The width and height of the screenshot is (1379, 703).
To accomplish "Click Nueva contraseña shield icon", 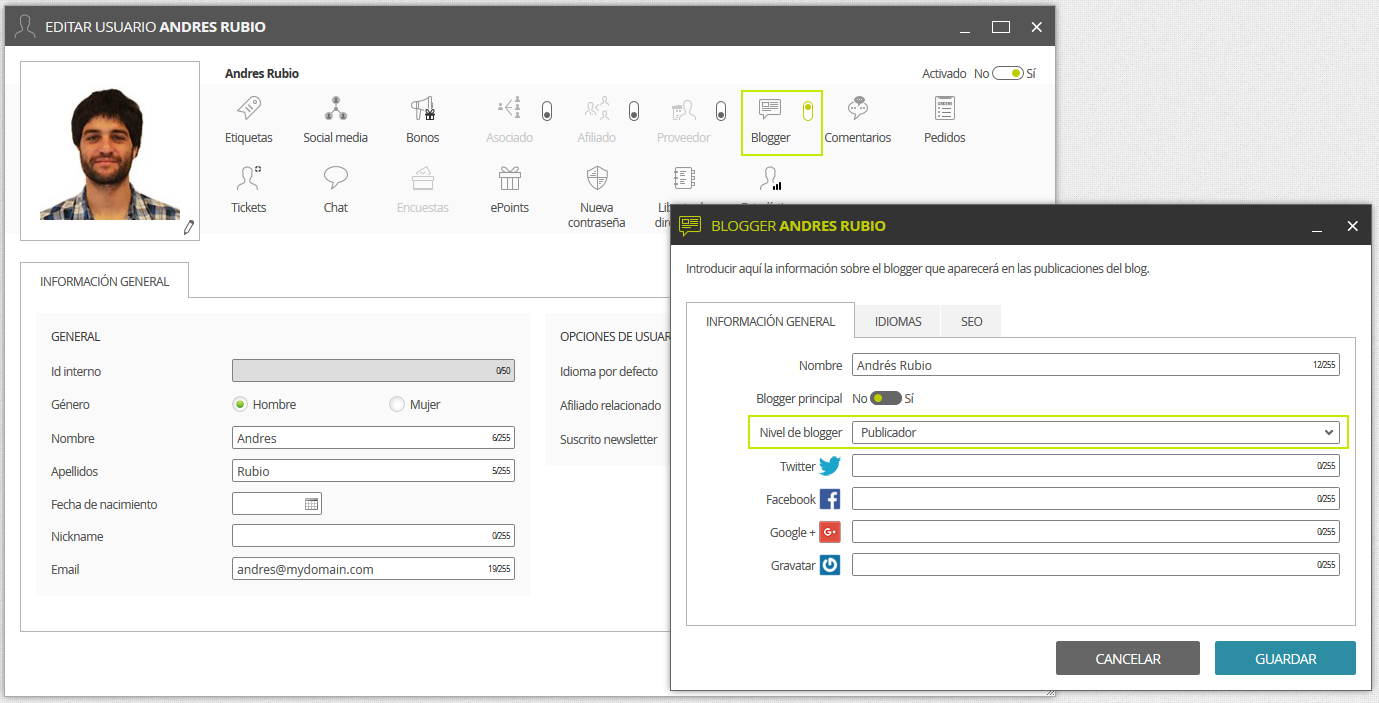I will pyautogui.click(x=597, y=178).
